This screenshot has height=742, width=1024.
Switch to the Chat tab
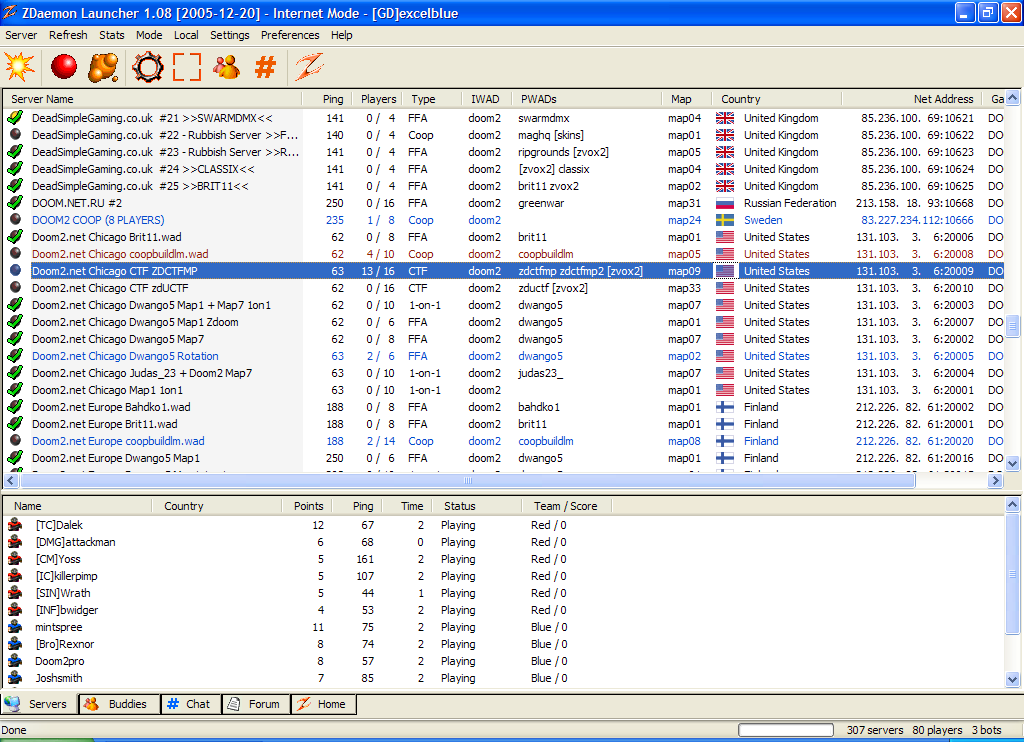pyautogui.click(x=191, y=704)
